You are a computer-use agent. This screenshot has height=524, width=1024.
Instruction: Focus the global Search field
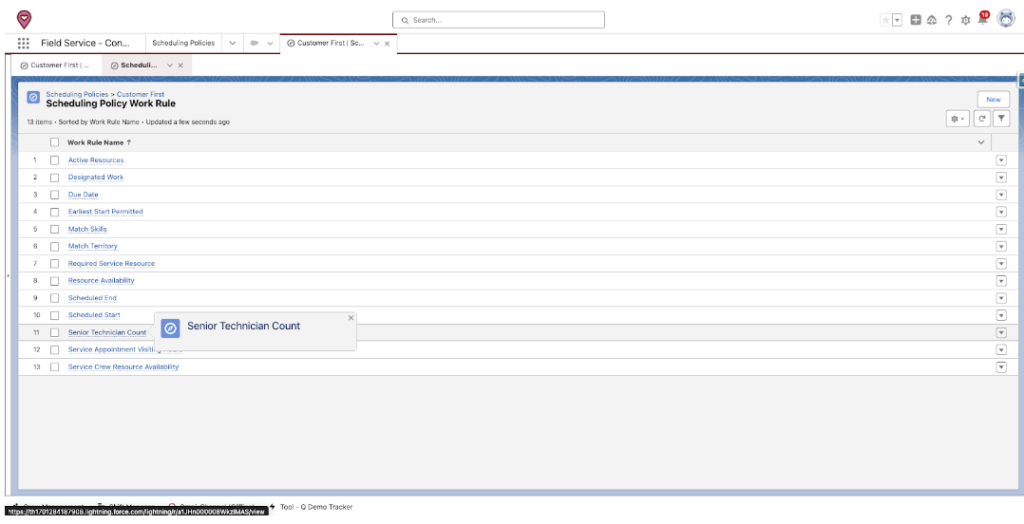point(498,20)
